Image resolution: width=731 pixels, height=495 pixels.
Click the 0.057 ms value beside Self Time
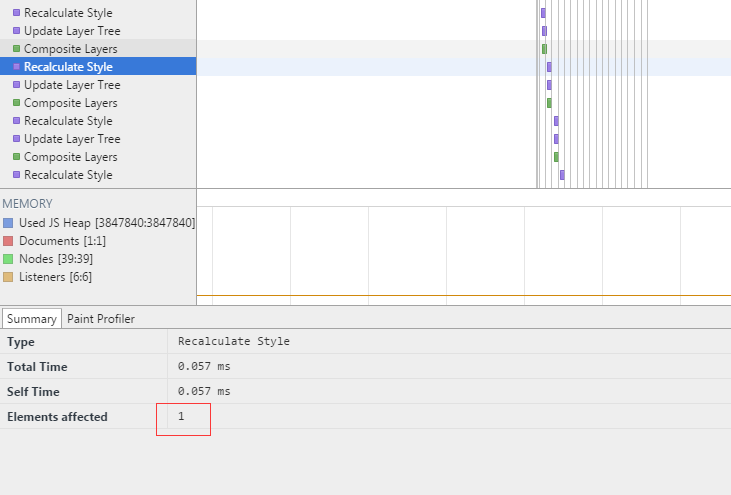click(204, 391)
